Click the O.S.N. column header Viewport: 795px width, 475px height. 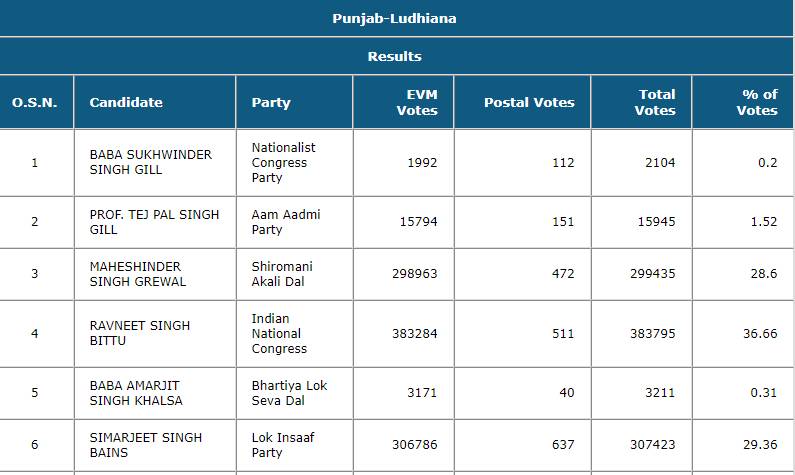coord(35,102)
